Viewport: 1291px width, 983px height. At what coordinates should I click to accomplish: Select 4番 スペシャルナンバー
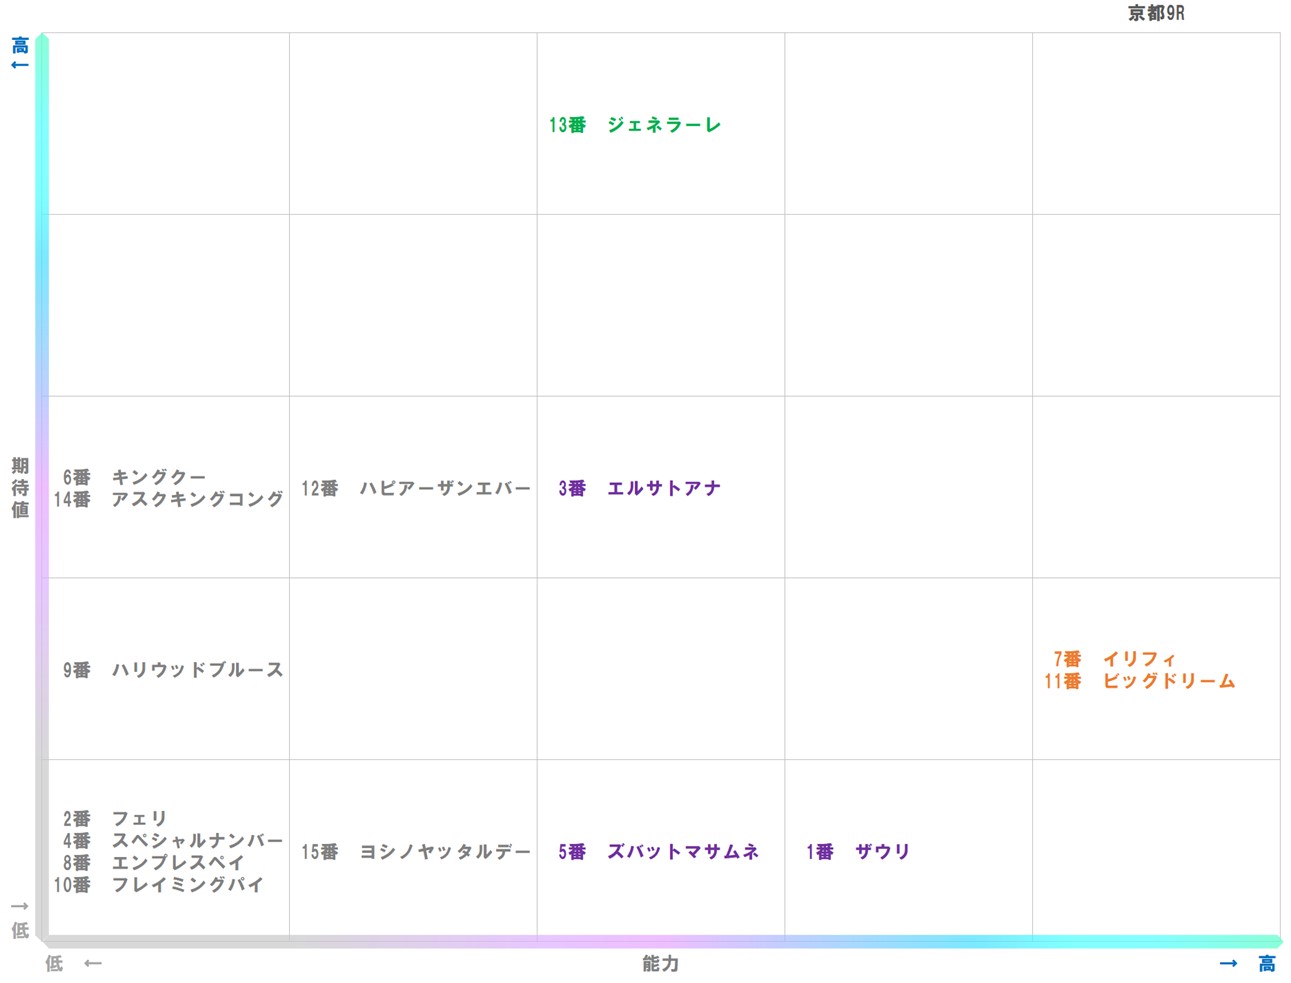(171, 841)
